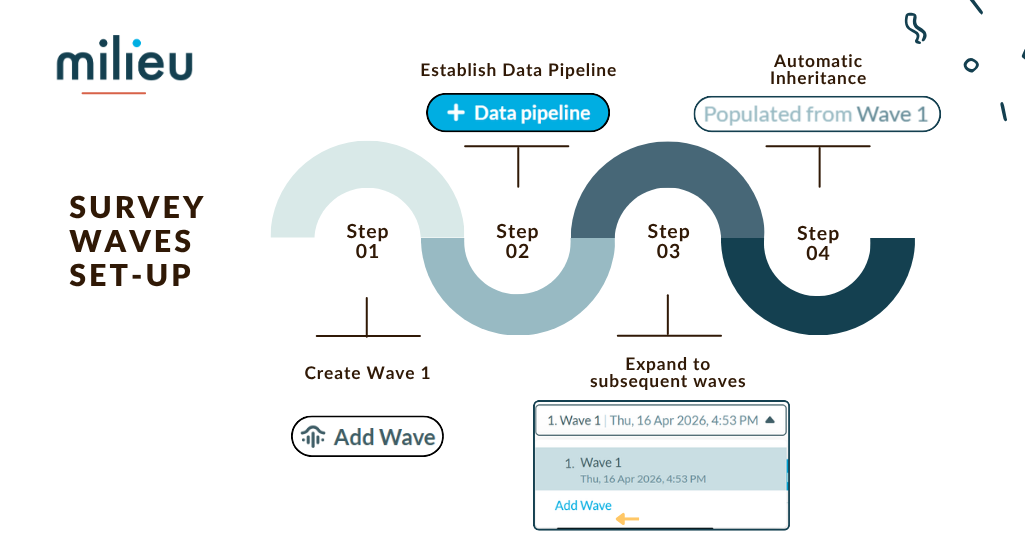Image resolution: width=1025 pixels, height=550 pixels.
Task: Click the milieu logo
Action: (125, 62)
